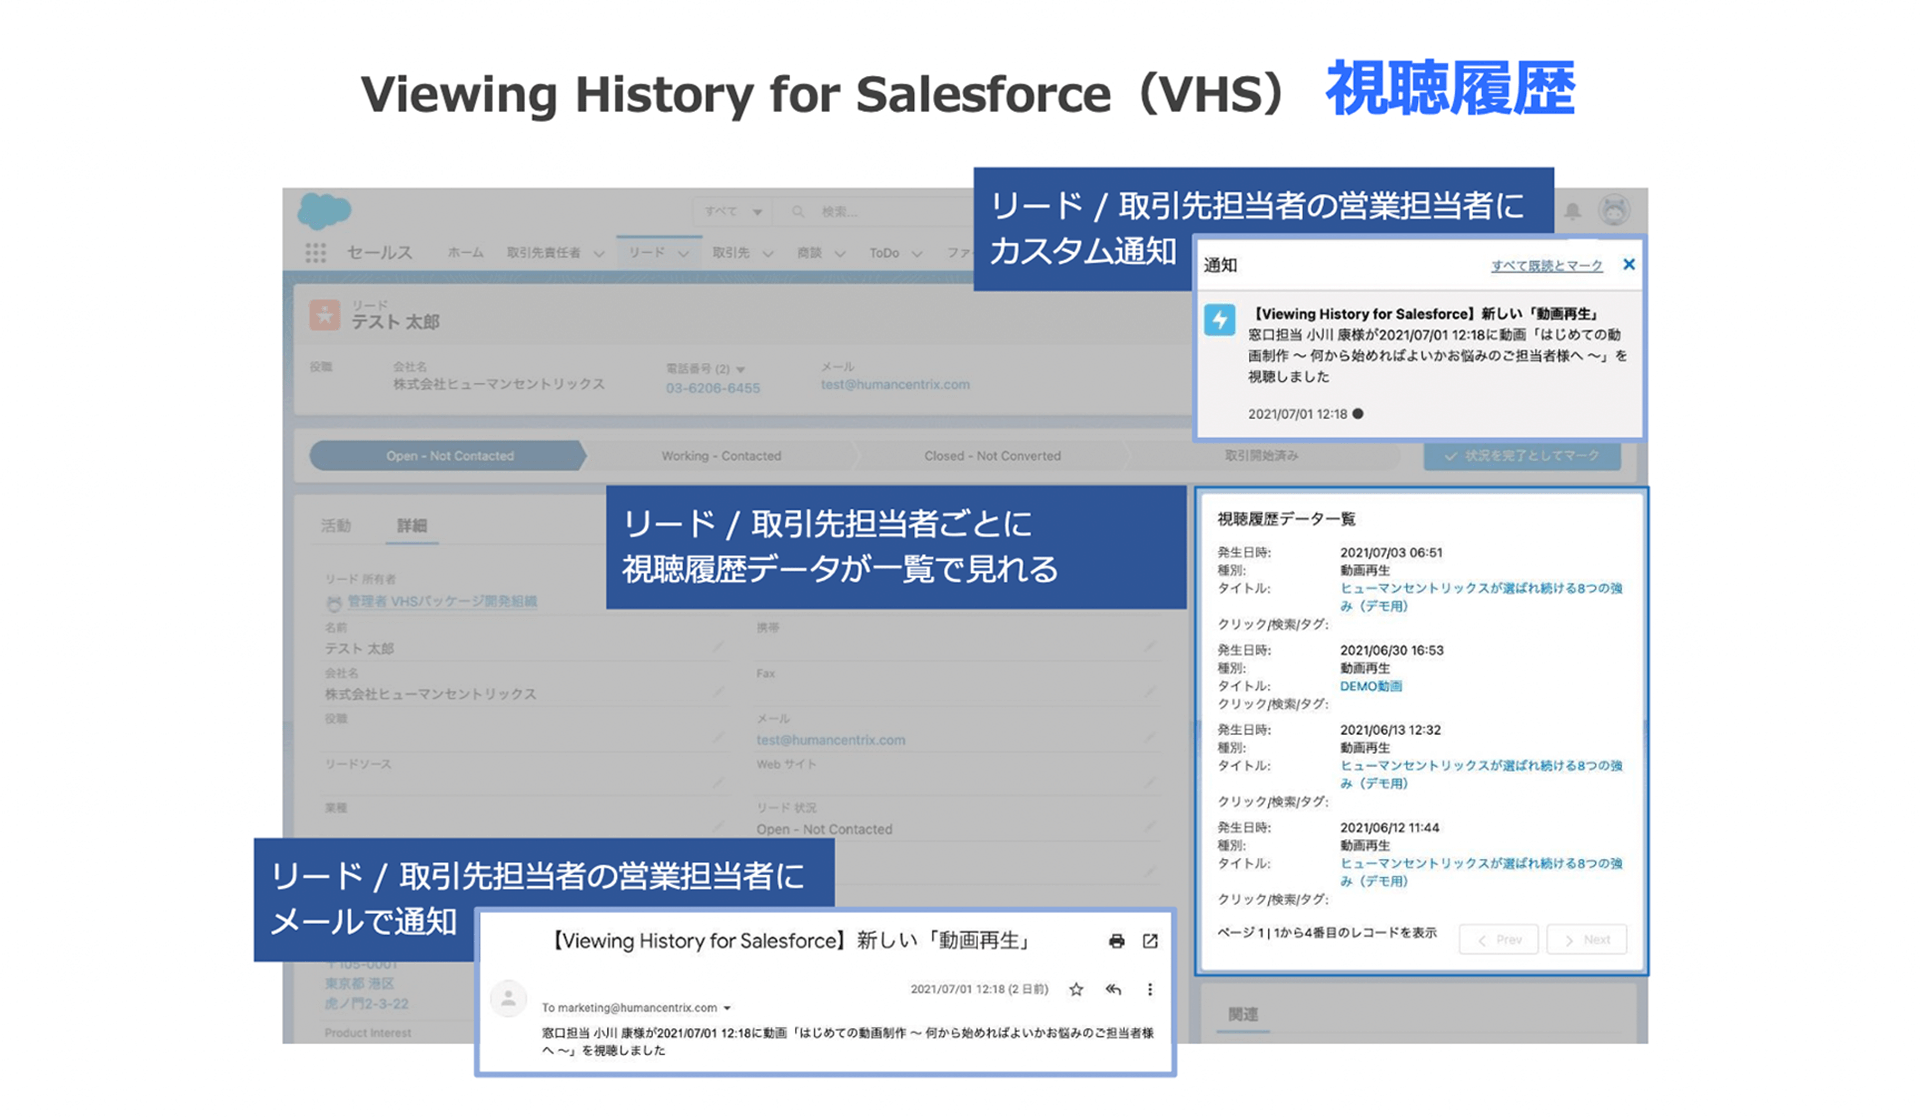The height and width of the screenshot is (1117, 1920).
Task: Expand the 電話番号 (2) dropdown arrow
Action: coord(740,369)
